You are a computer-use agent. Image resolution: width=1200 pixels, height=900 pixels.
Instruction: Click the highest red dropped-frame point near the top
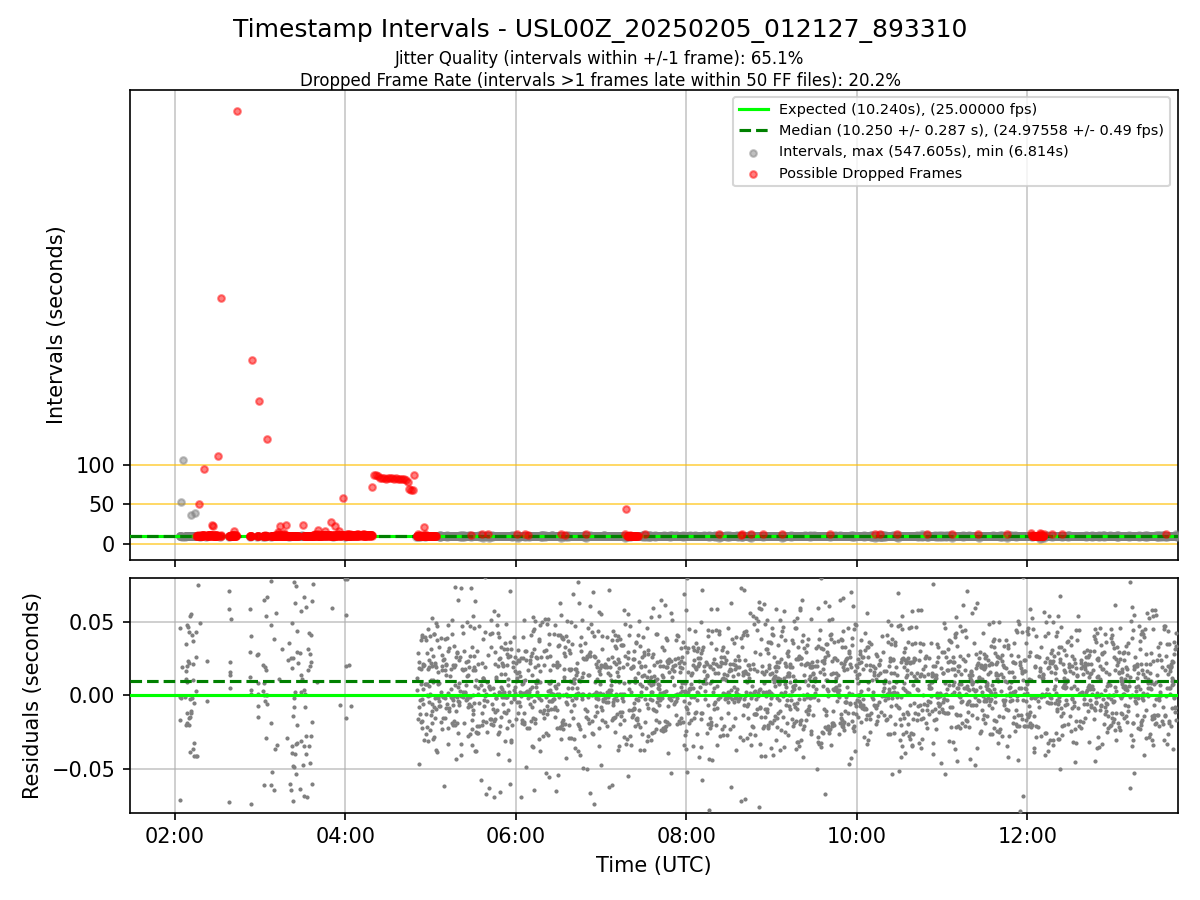coord(237,111)
